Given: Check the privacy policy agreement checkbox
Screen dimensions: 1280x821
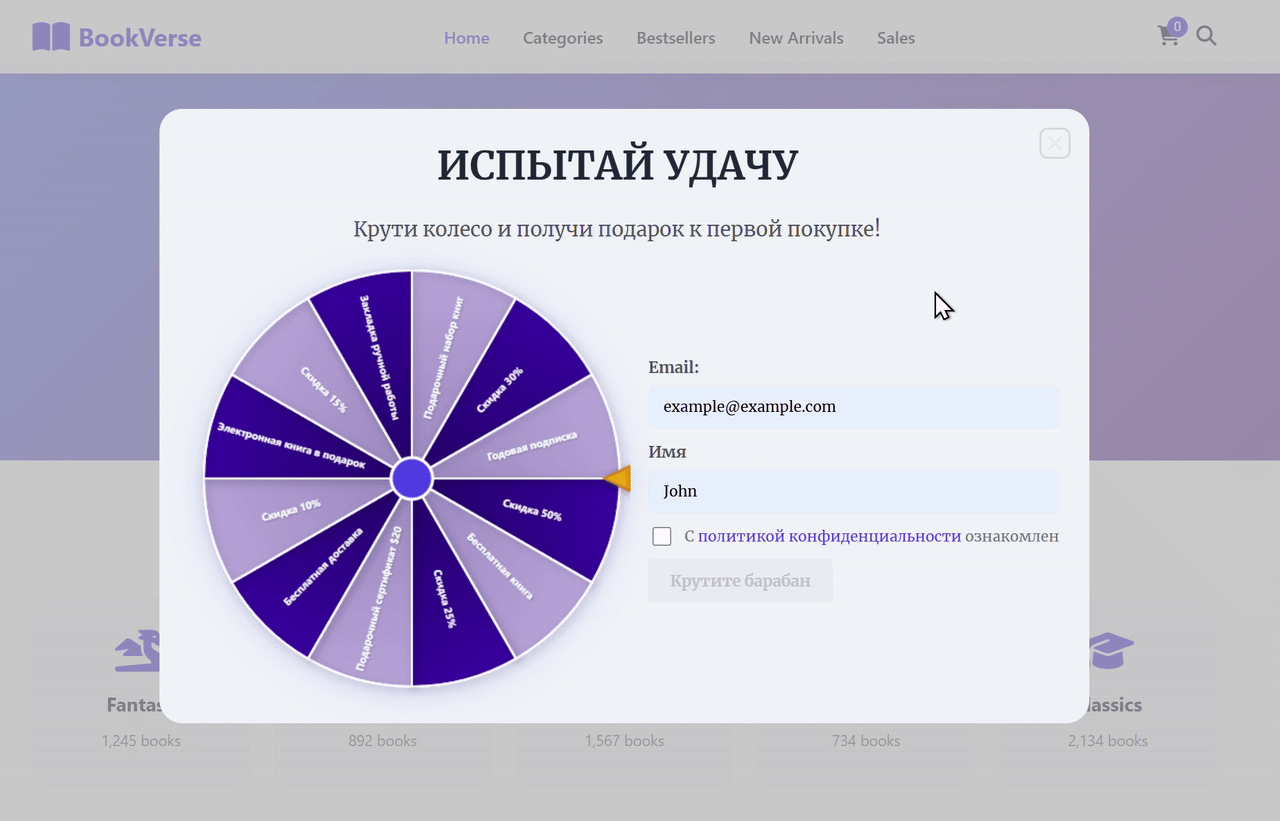Looking at the screenshot, I should tap(662, 537).
